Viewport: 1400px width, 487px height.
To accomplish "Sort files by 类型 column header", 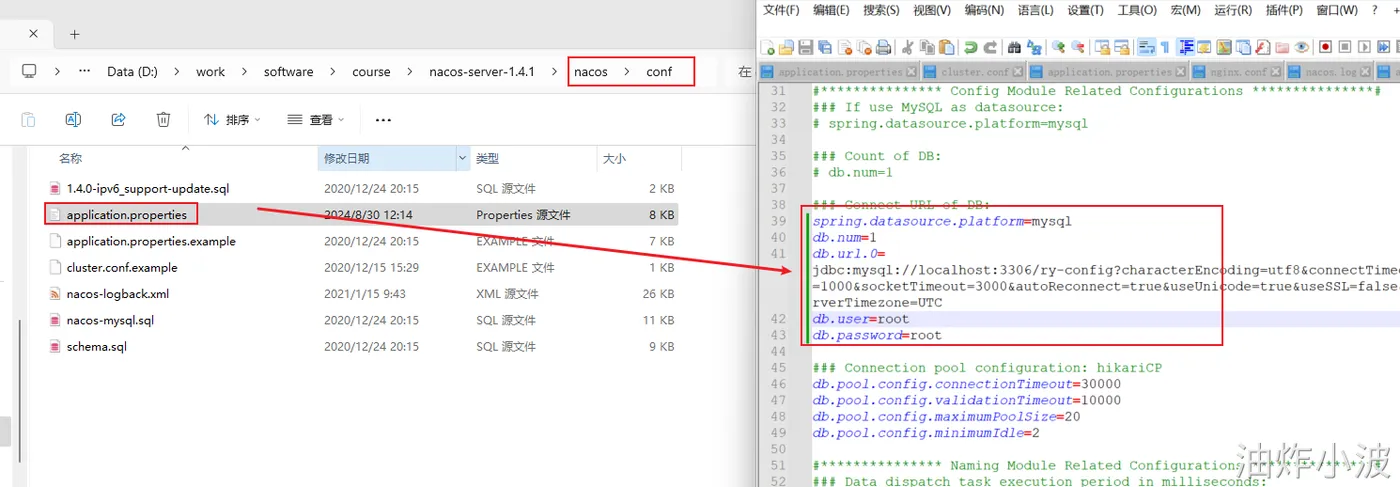I will click(x=487, y=158).
